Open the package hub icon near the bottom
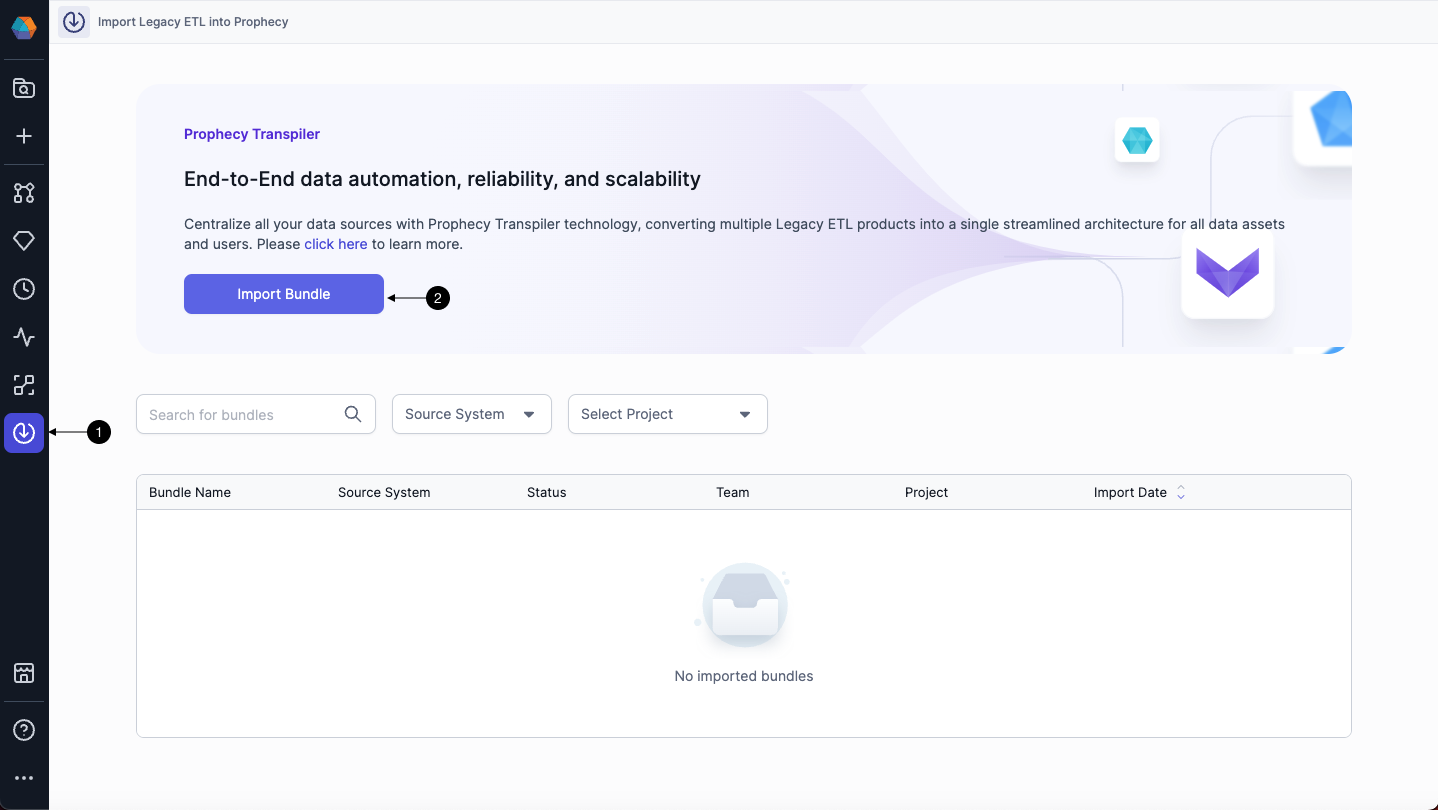Screen dimensions: 1440x810 (x=23, y=673)
